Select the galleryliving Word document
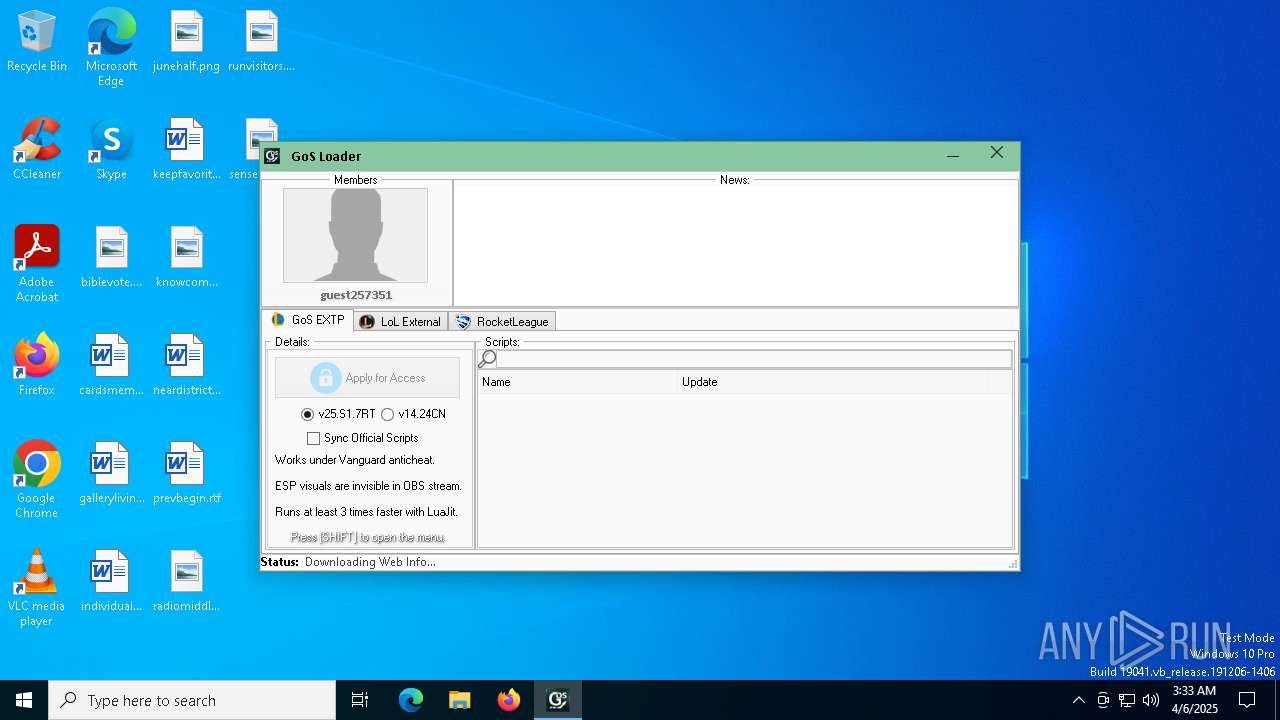The width and height of the screenshot is (1280, 720). [111, 474]
